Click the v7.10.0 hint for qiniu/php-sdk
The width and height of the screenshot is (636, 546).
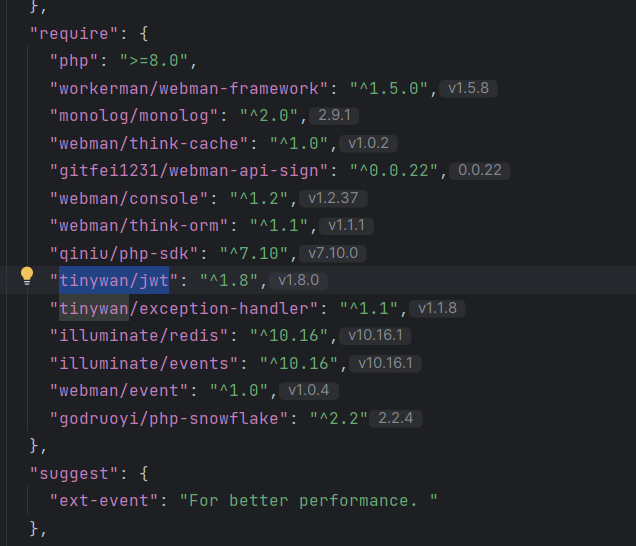[333, 253]
